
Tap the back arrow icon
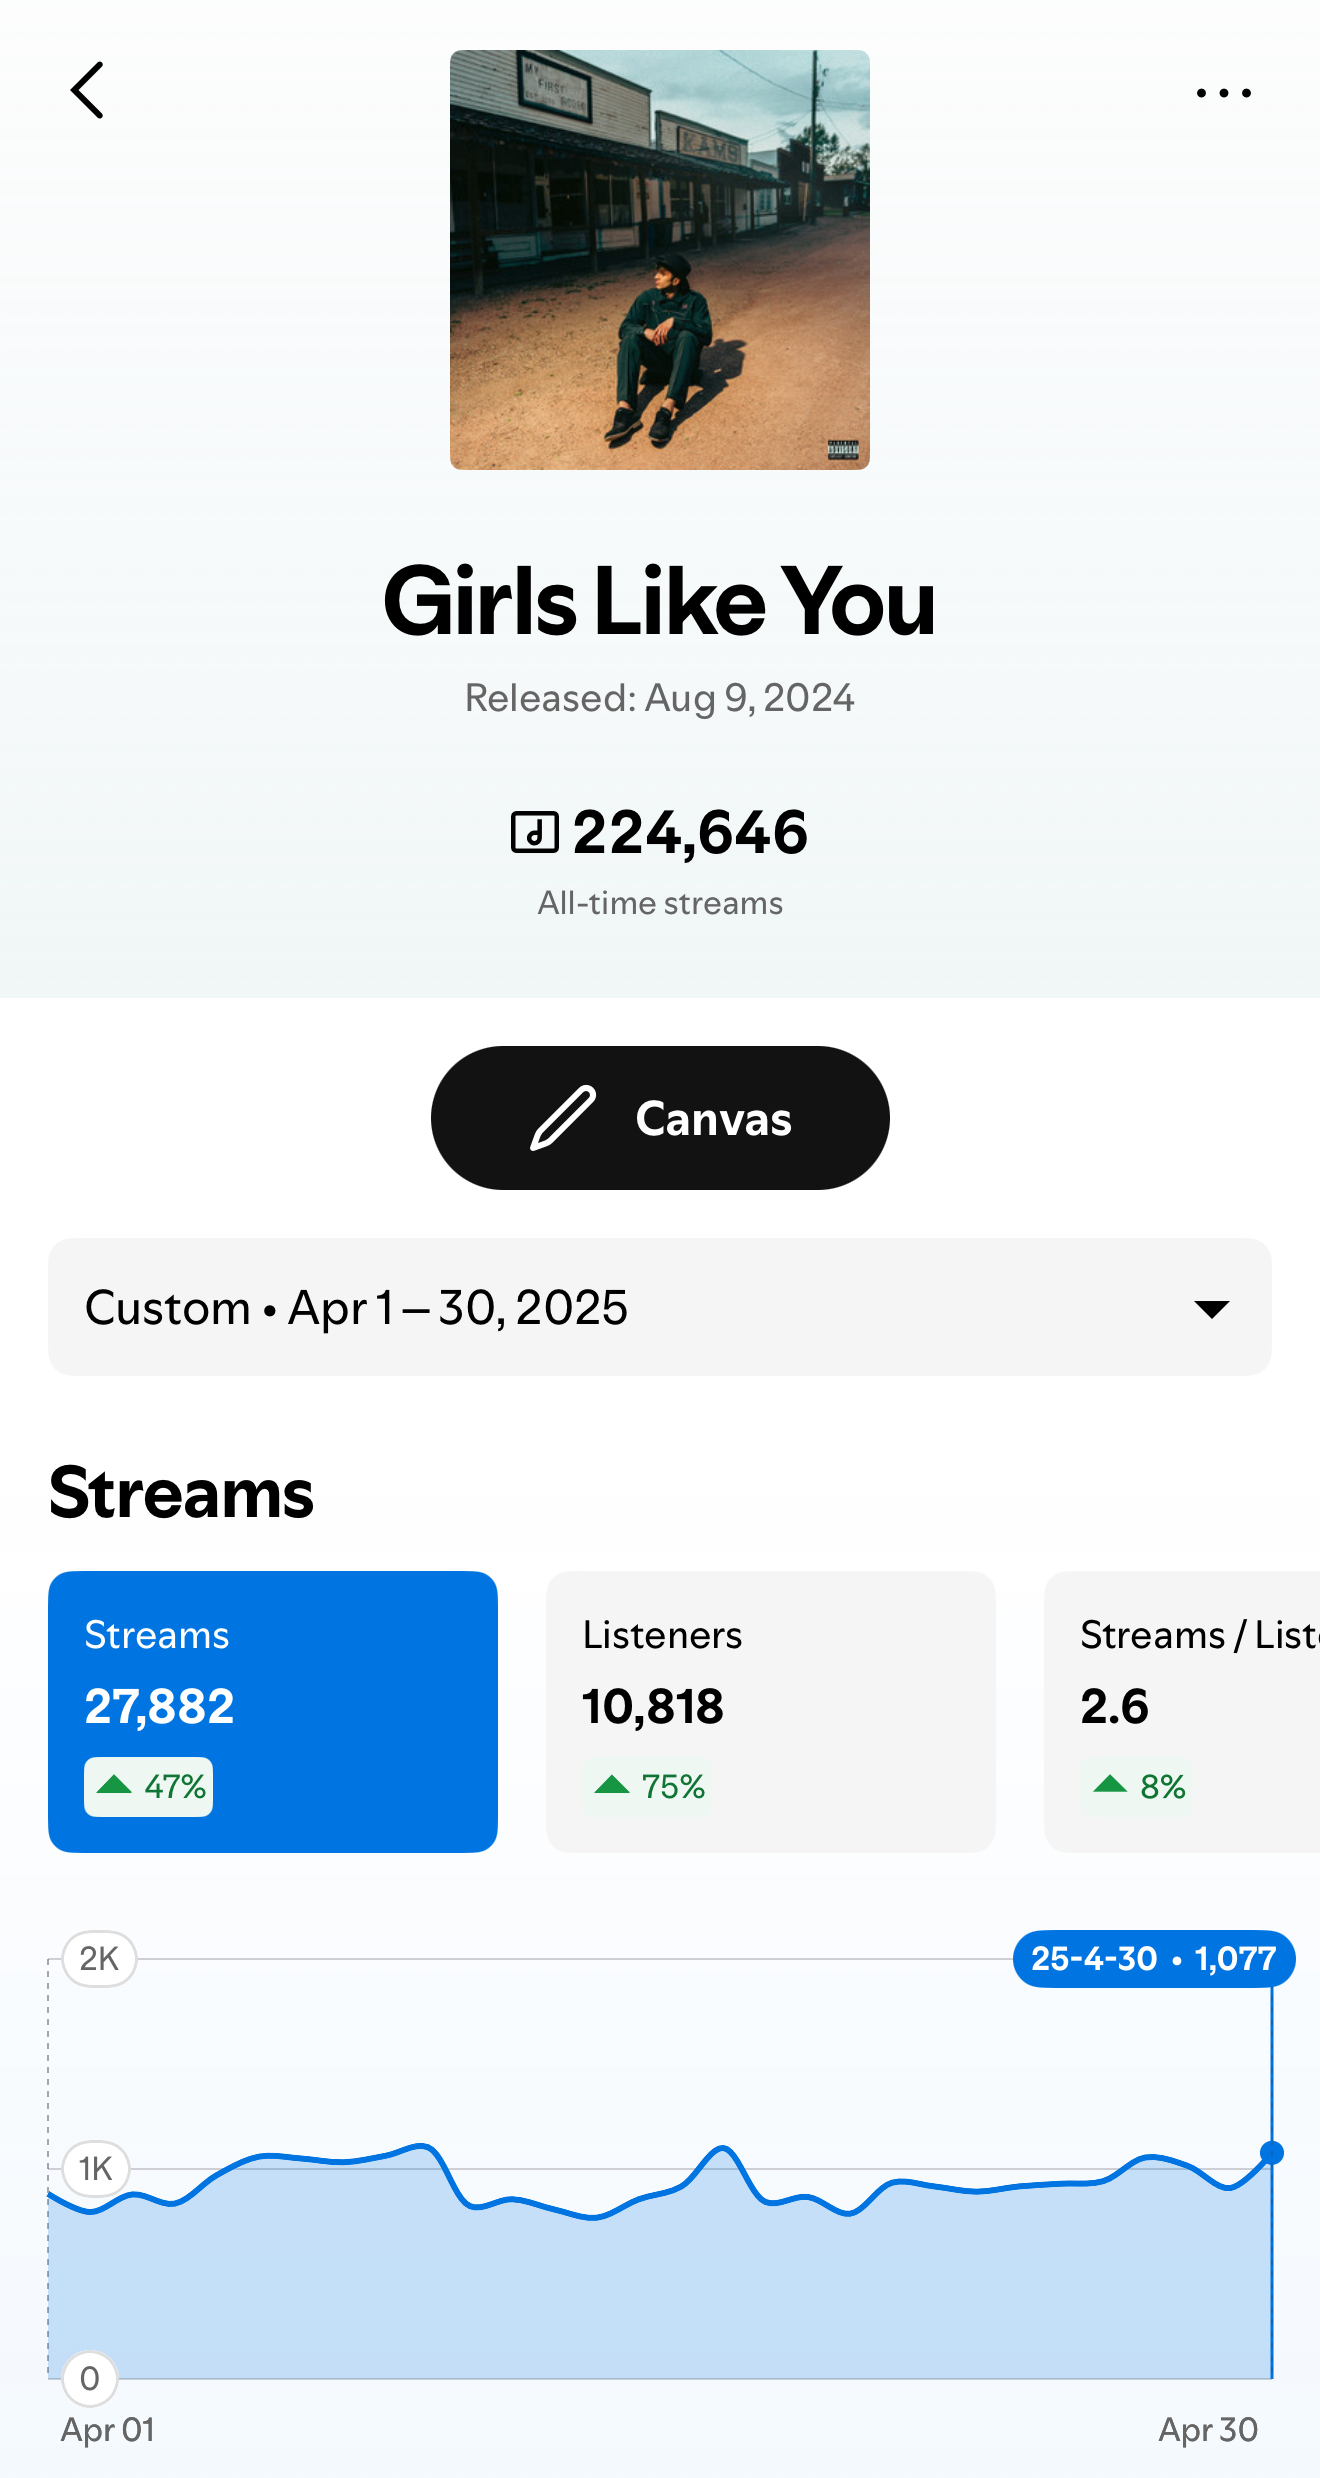point(88,91)
